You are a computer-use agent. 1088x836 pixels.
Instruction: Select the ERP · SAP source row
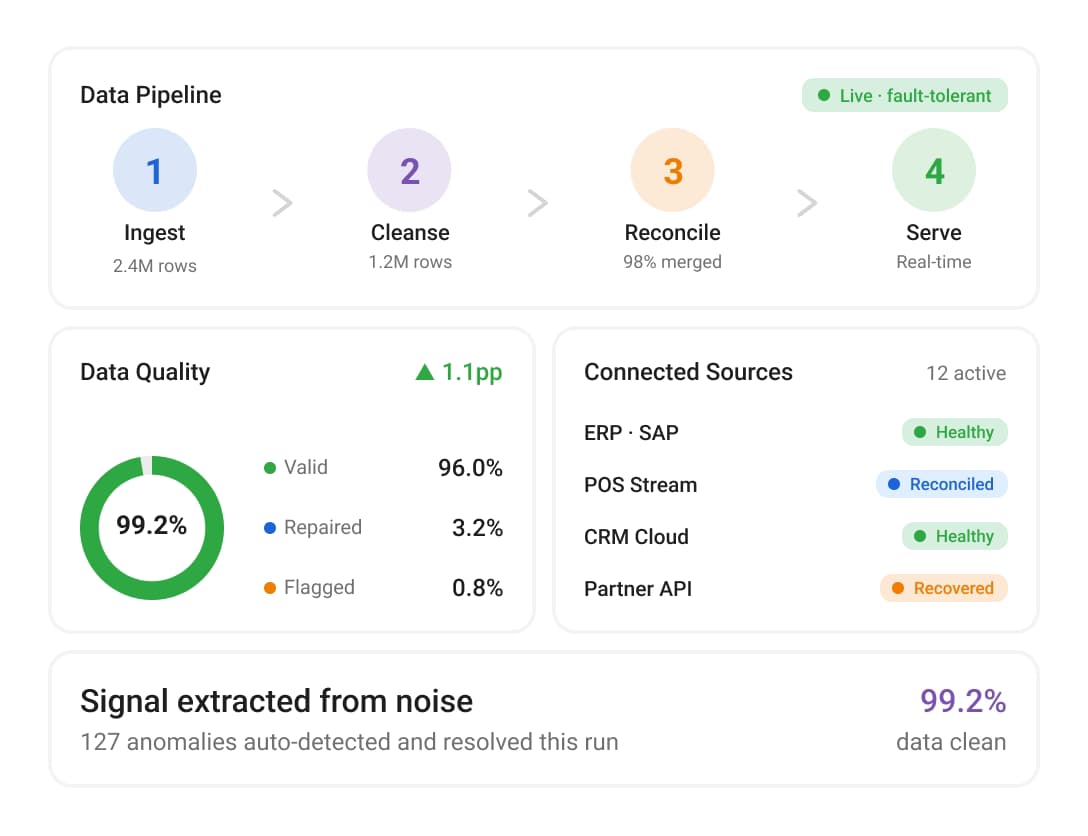point(795,432)
